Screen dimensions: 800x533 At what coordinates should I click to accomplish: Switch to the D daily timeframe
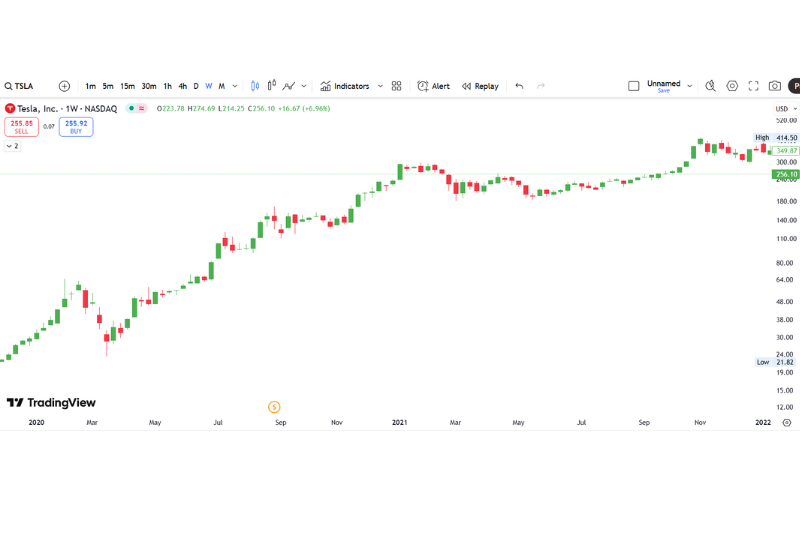click(196, 86)
